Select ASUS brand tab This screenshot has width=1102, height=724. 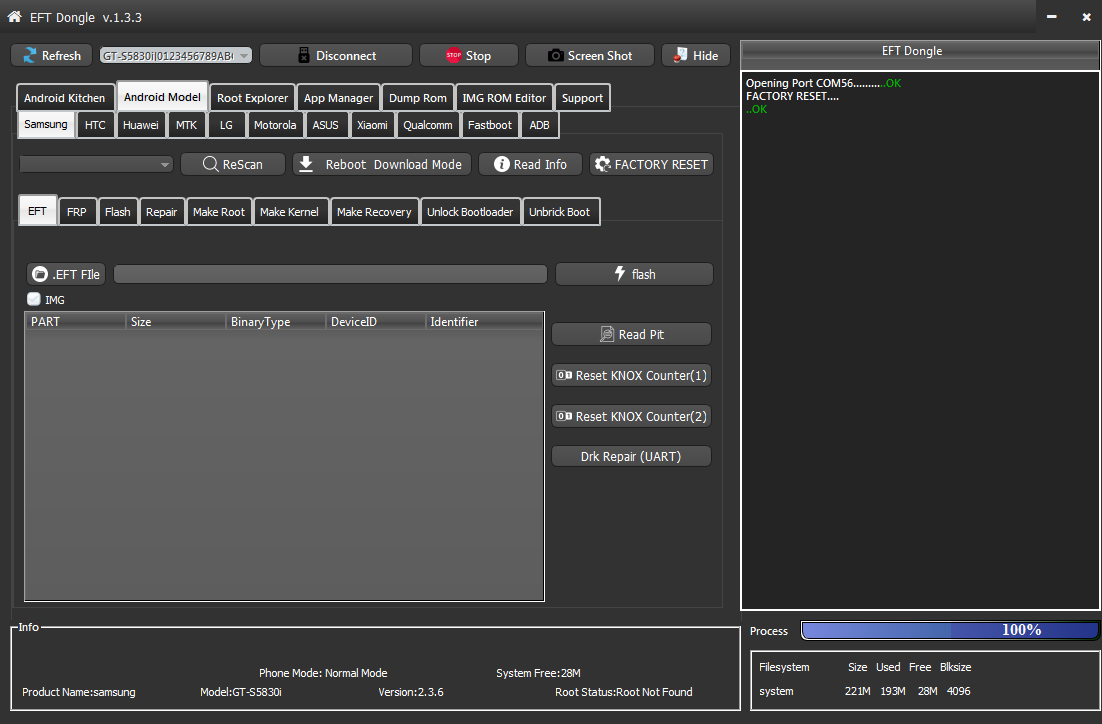[325, 125]
